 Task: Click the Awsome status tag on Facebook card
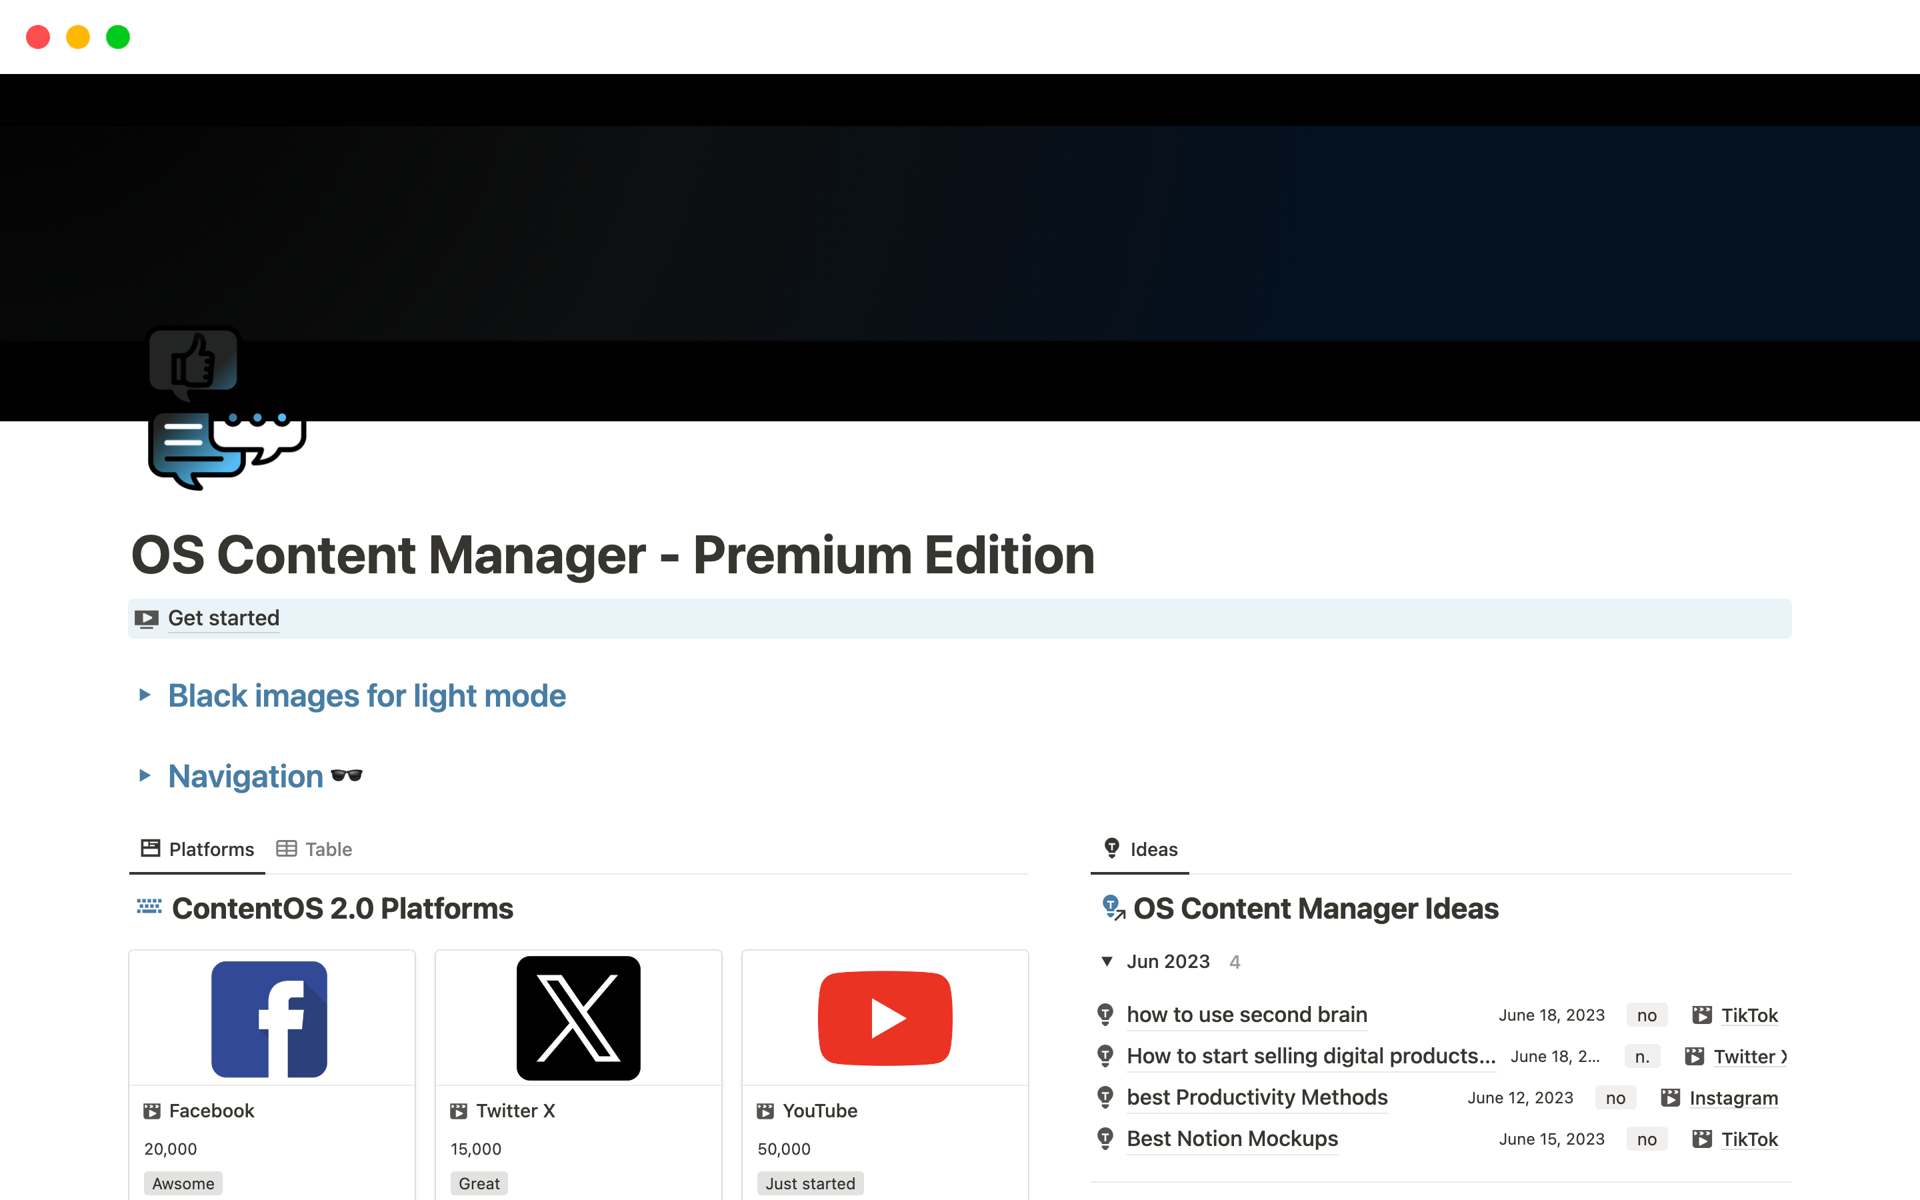(x=183, y=1184)
